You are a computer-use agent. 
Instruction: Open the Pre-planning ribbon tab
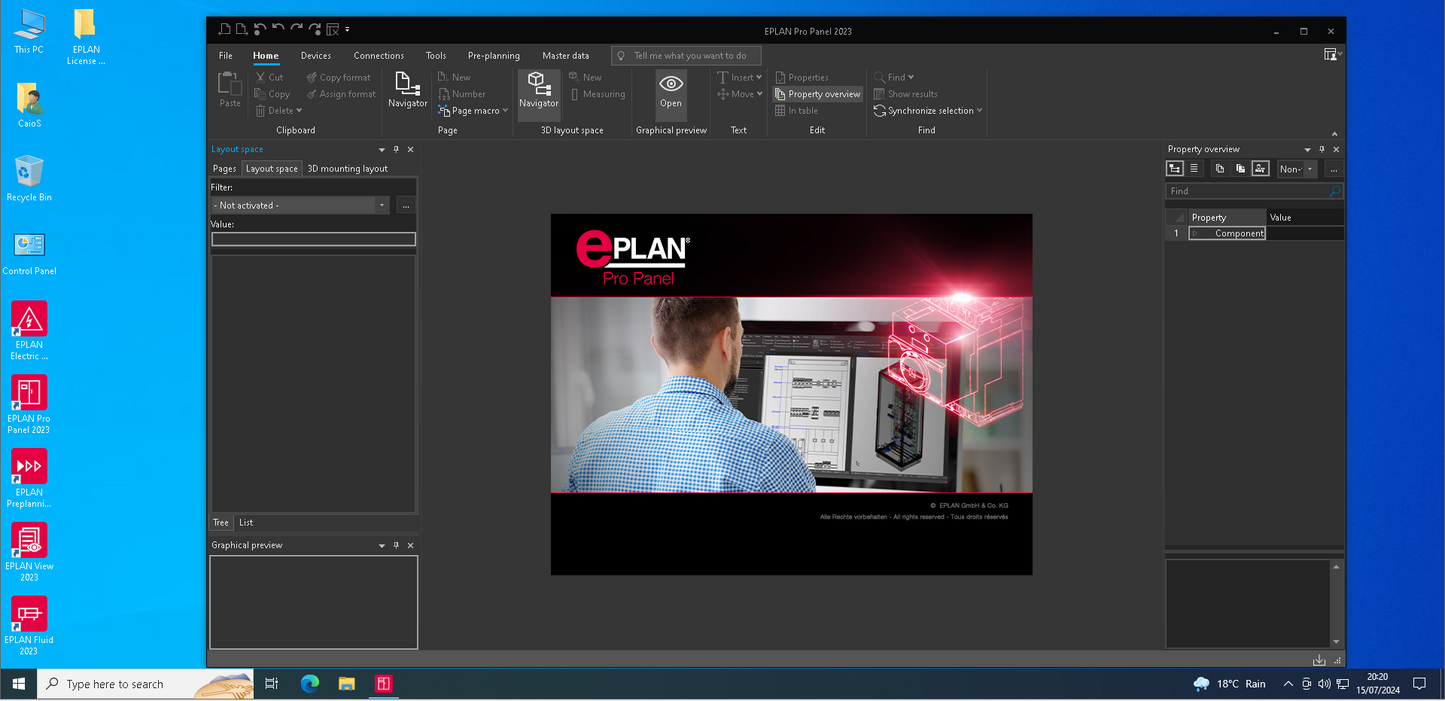tap(494, 55)
